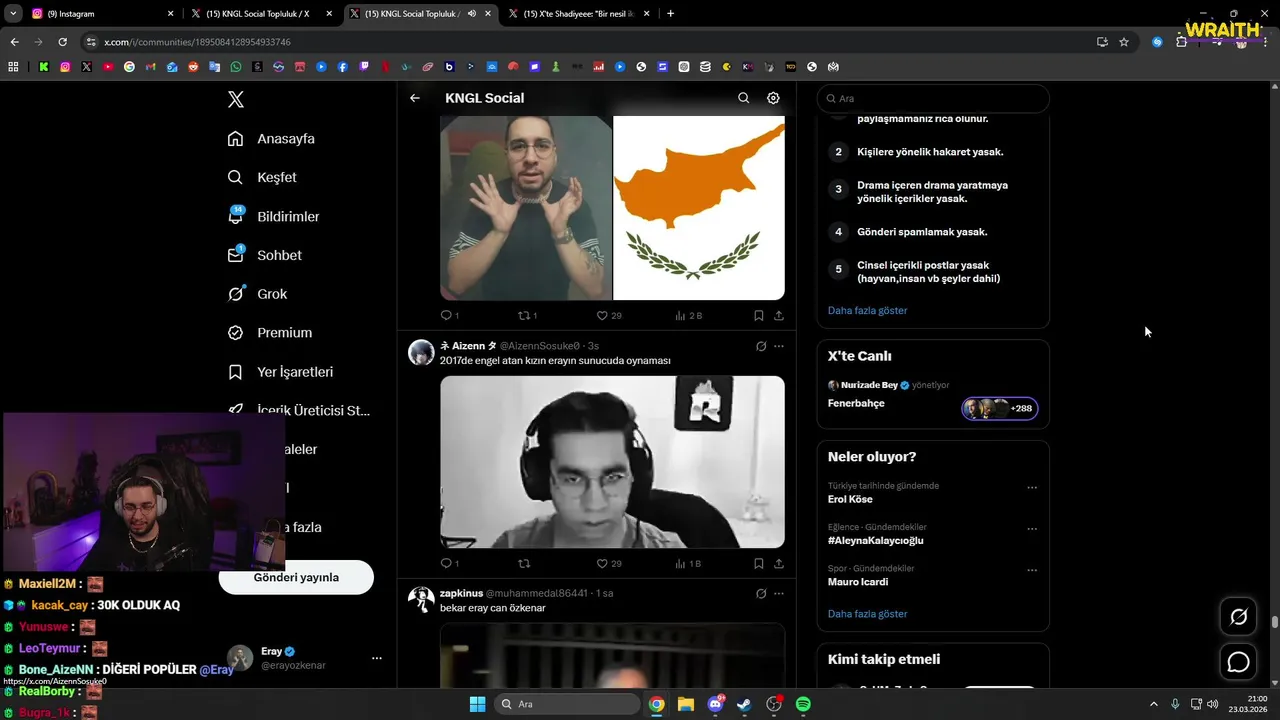The height and width of the screenshot is (720, 1280).
Task: Repost Aizenn's post
Action: pyautogui.click(x=524, y=564)
